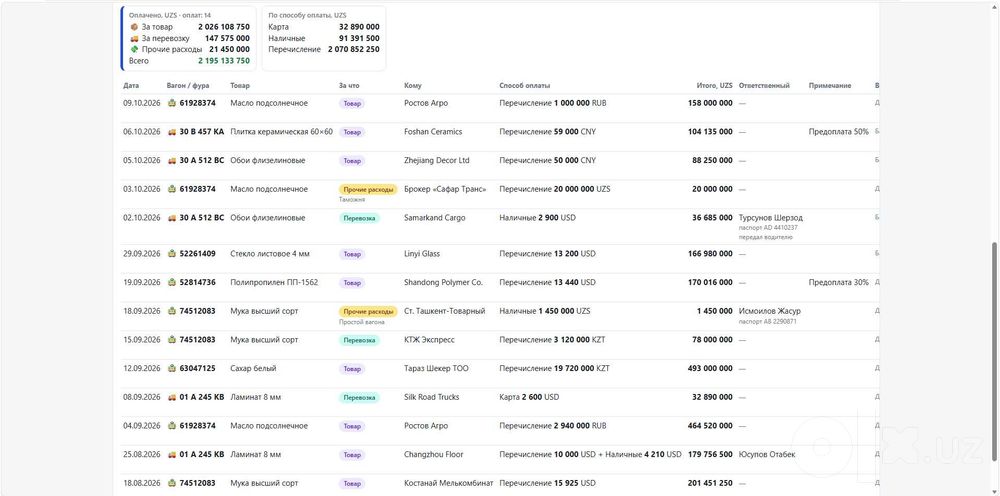Screen dimensions: 1000x496
Task: Click the wagon icon beside 63047125
Action: pos(172,368)
